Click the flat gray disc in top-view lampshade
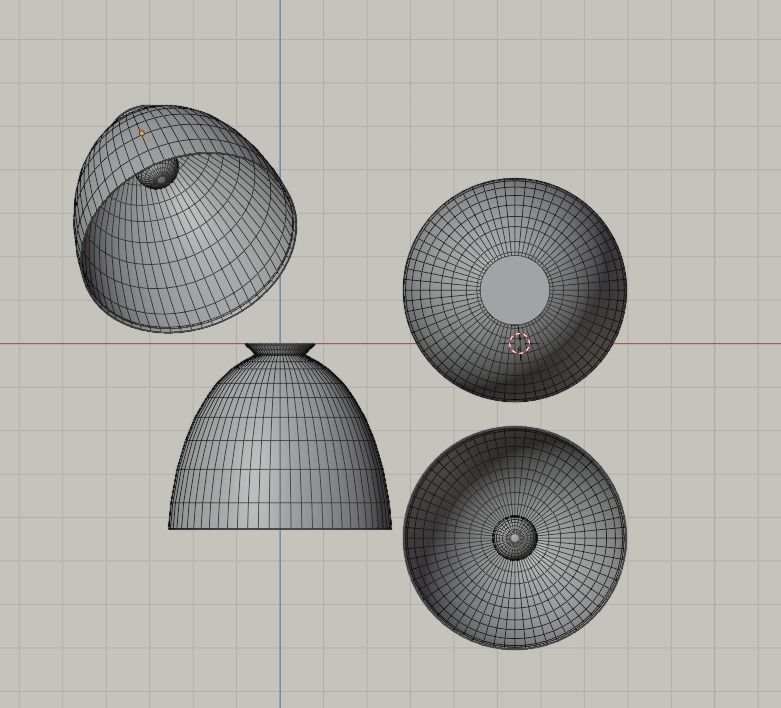Viewport: 781px width, 708px height. pos(515,290)
